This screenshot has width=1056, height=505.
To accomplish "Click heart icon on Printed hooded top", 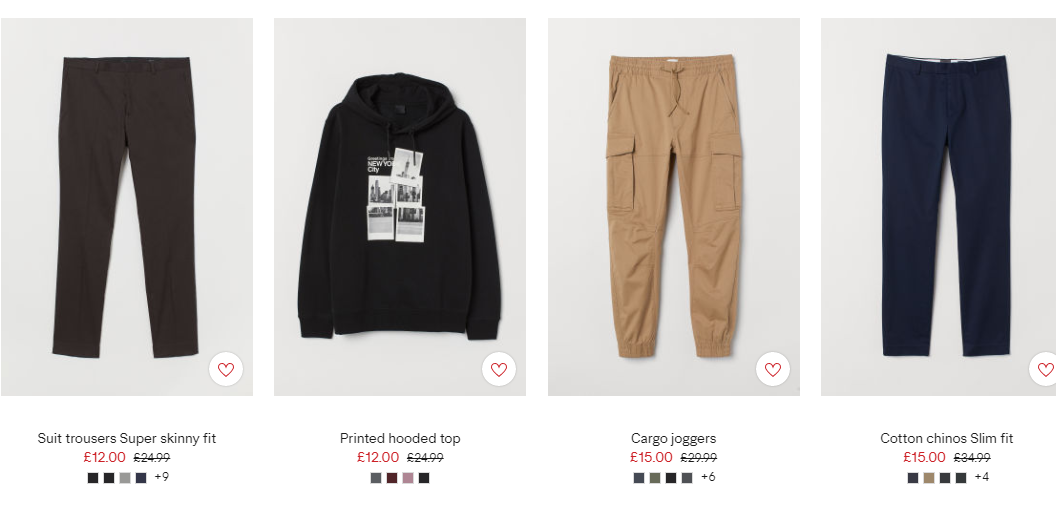I will pos(499,369).
